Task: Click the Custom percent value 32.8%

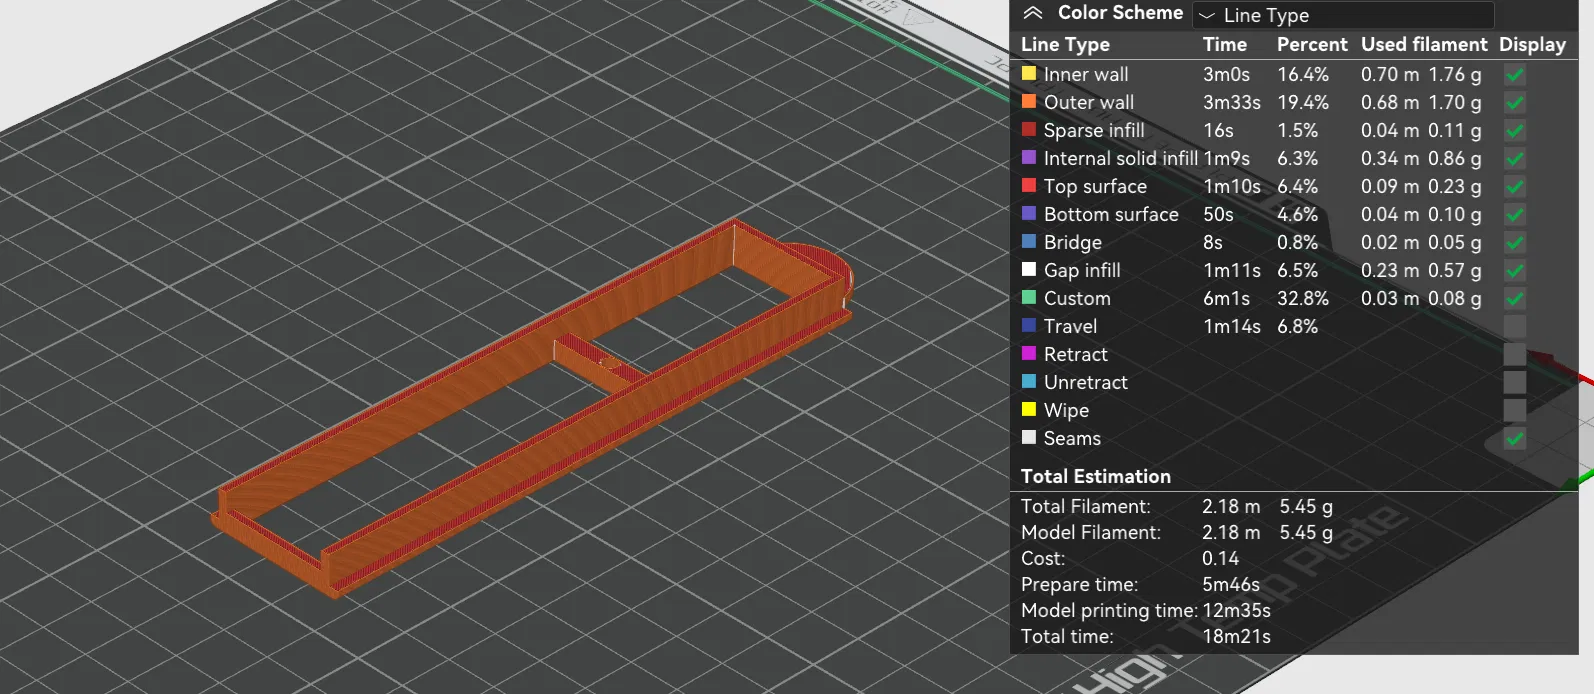Action: 1303,299
